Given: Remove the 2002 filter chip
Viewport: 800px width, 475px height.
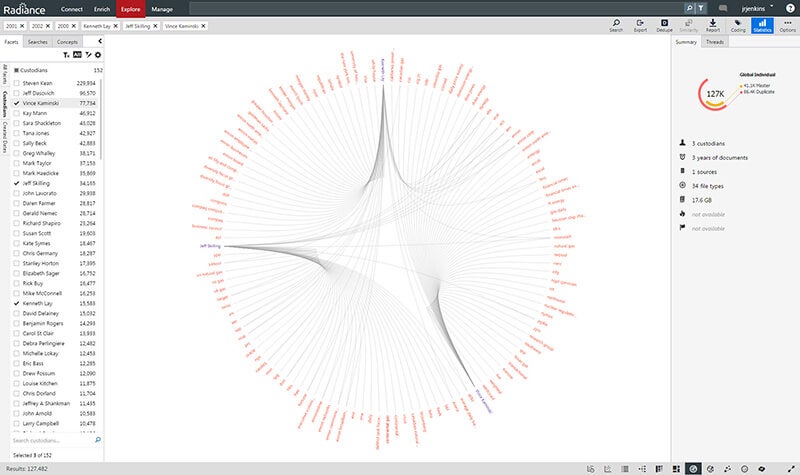Looking at the screenshot, I should coord(48,26).
